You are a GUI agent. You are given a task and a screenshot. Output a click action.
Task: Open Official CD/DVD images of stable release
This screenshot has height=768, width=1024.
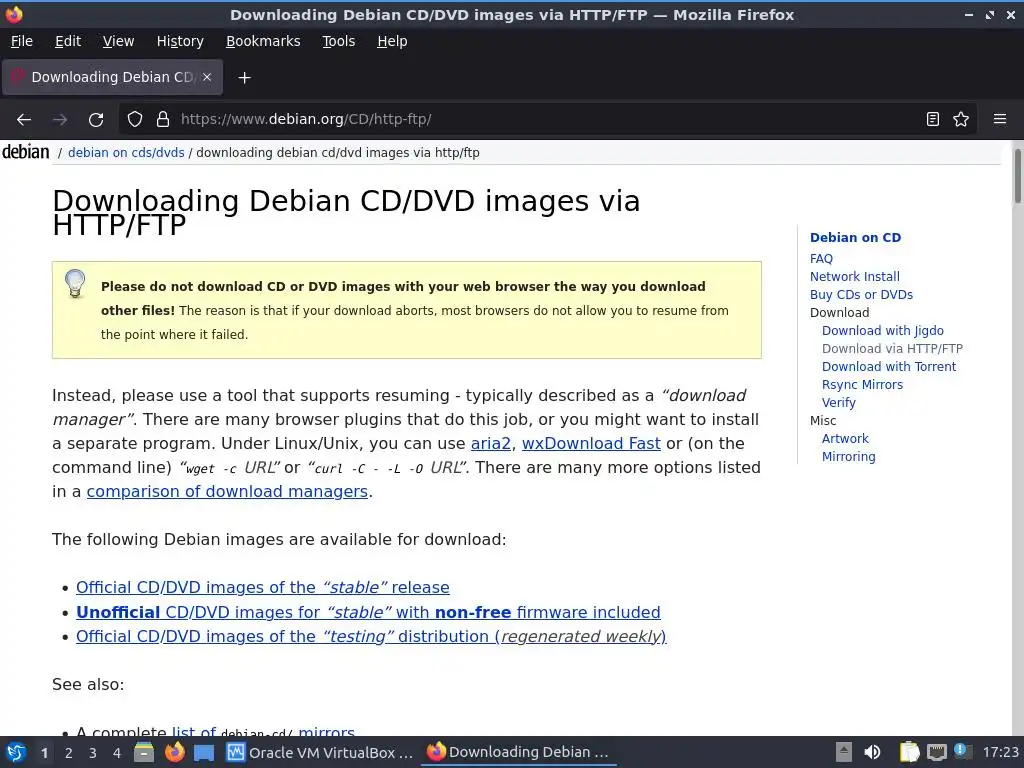(x=263, y=587)
